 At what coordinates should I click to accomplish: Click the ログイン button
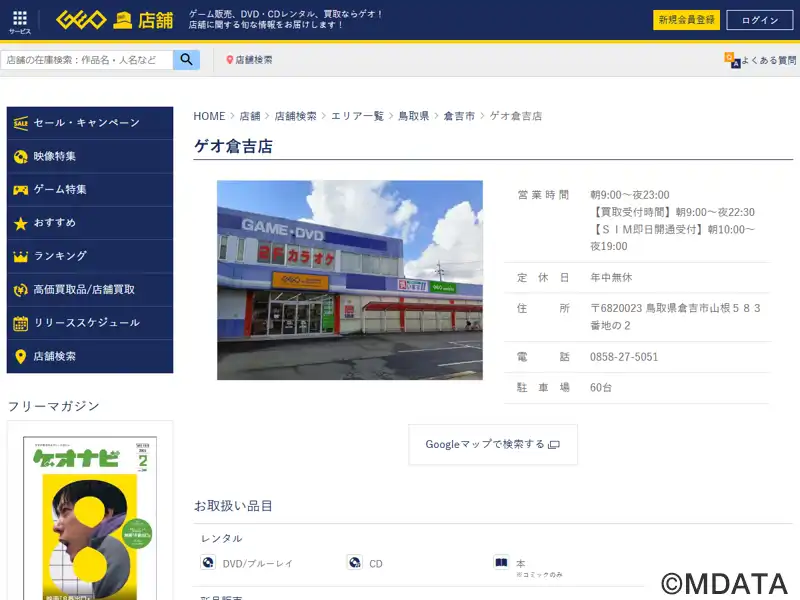[760, 20]
